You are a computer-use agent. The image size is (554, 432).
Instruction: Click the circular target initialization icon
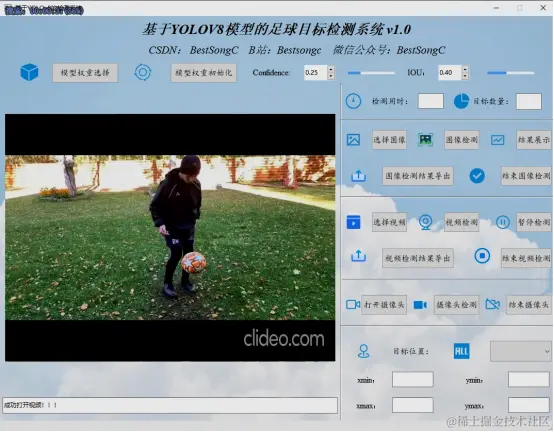143,72
